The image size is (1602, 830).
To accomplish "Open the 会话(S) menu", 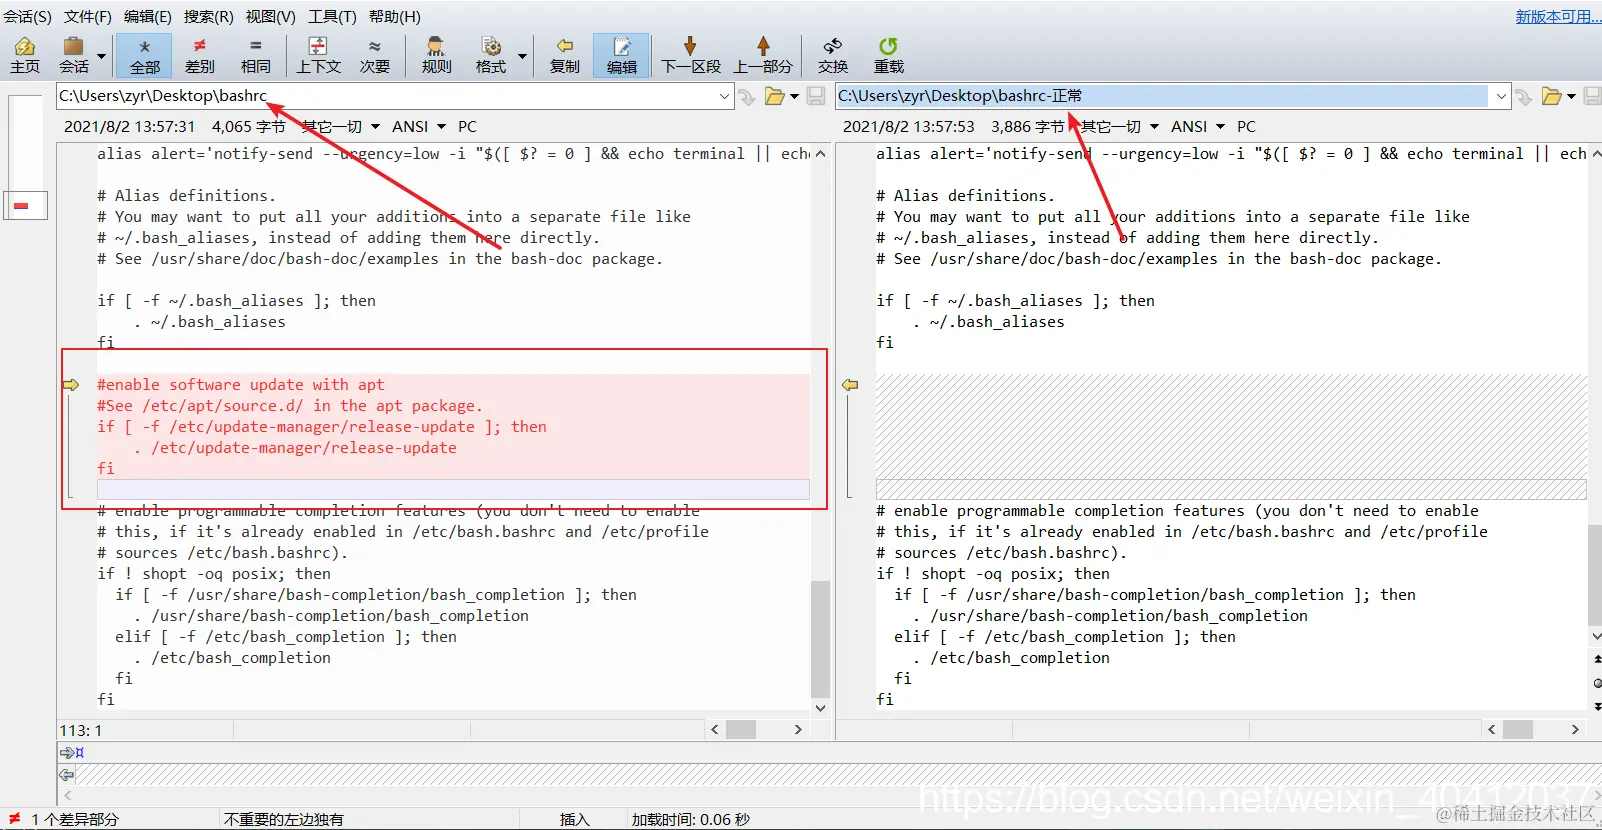I will pos(28,16).
